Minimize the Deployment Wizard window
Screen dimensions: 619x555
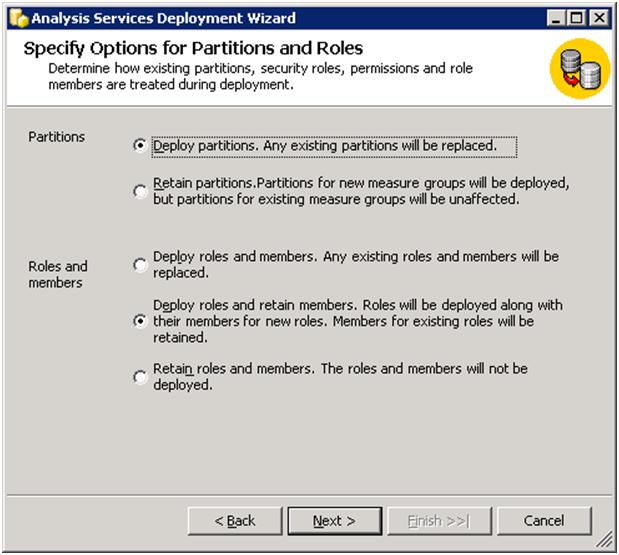[556, 18]
